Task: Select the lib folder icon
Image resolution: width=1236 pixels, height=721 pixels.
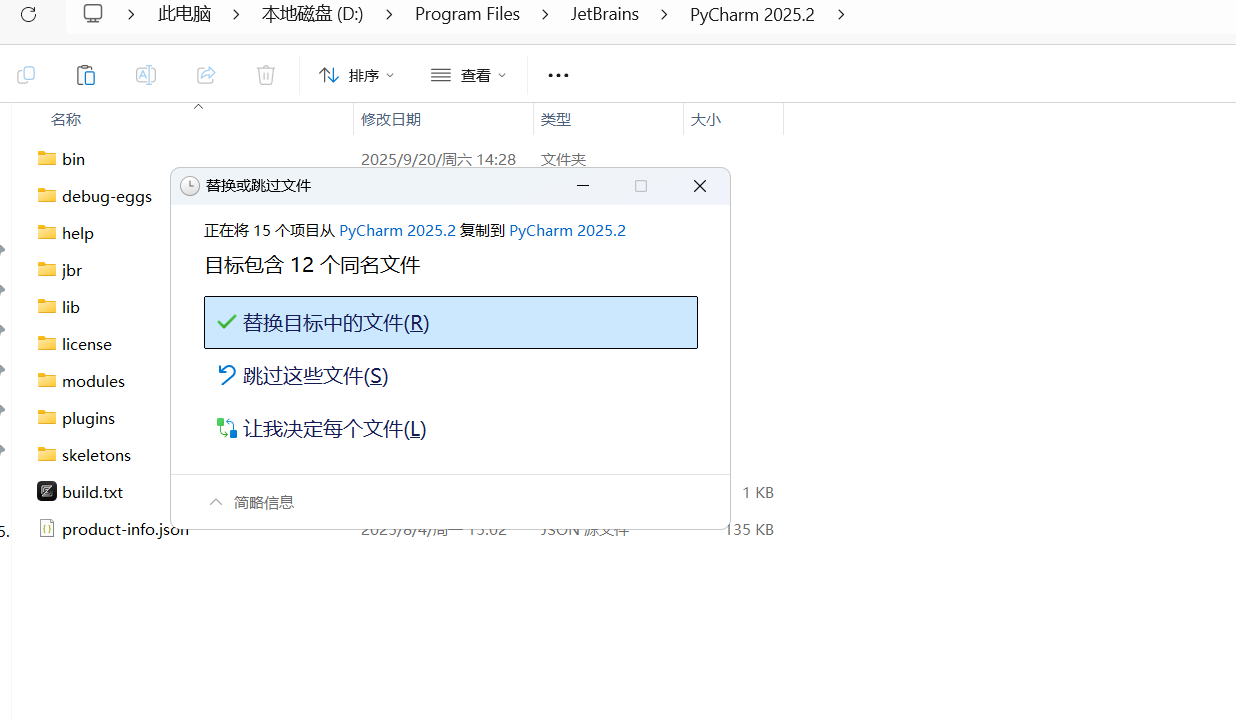Action: pyautogui.click(x=47, y=306)
